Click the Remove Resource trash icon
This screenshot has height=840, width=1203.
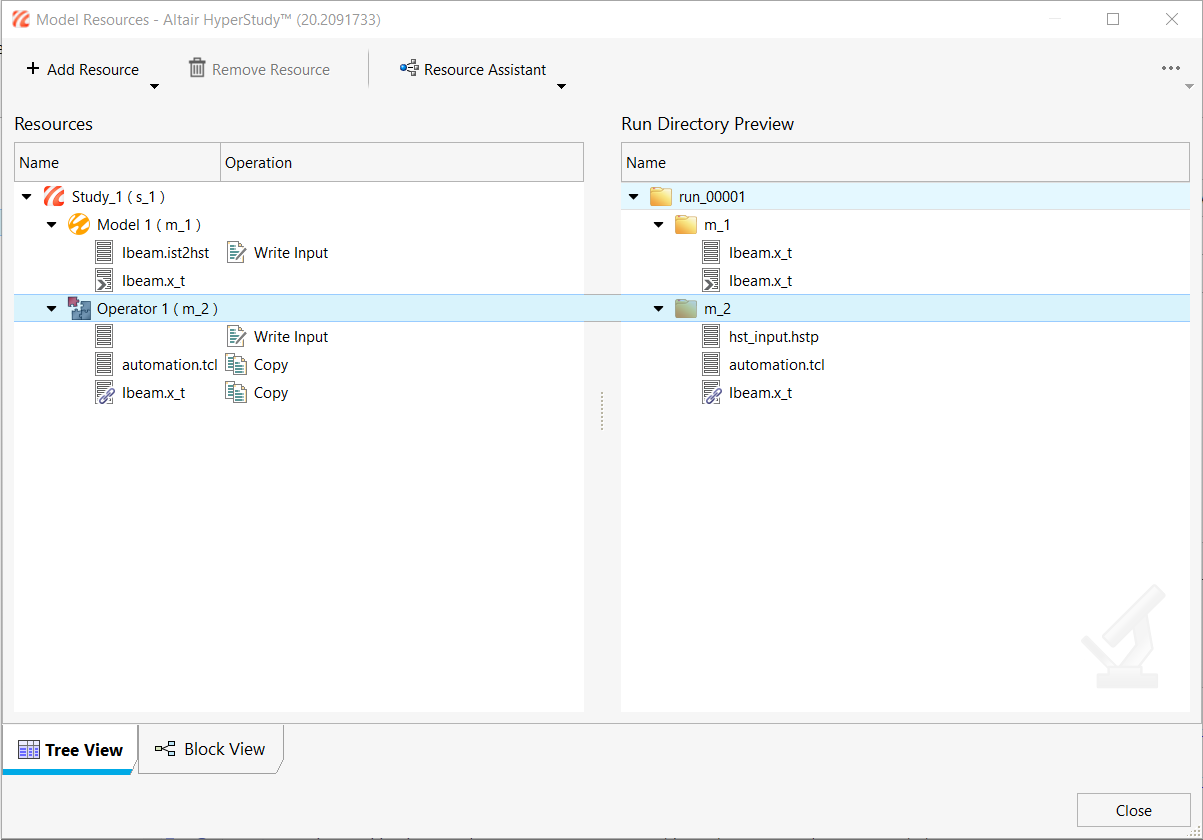(197, 69)
